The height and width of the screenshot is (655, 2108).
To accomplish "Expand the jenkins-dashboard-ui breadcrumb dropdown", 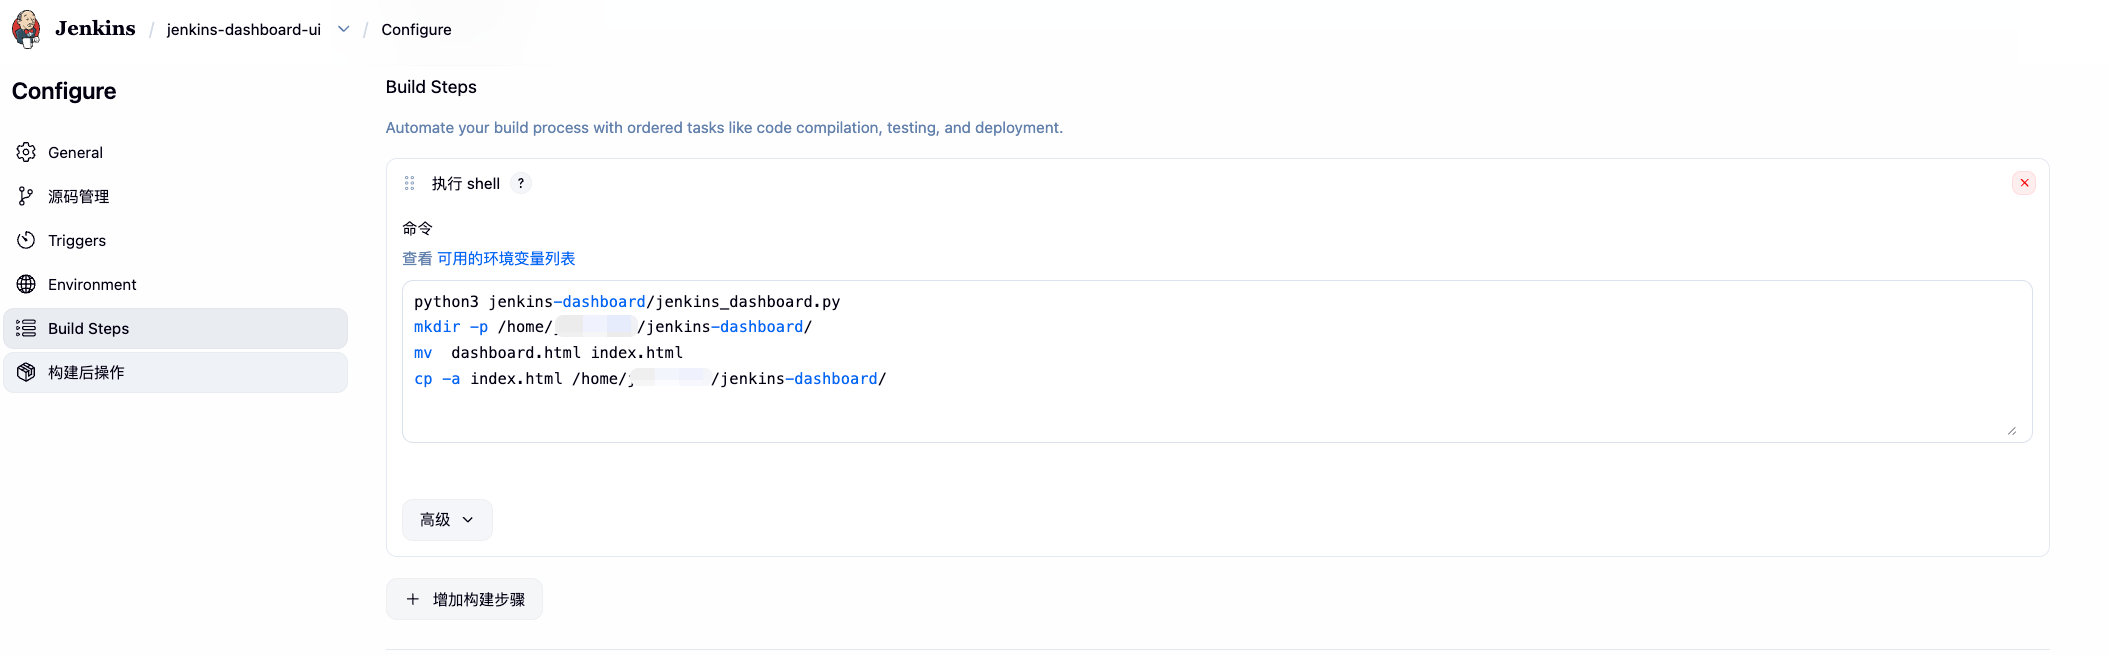I will click(x=344, y=29).
